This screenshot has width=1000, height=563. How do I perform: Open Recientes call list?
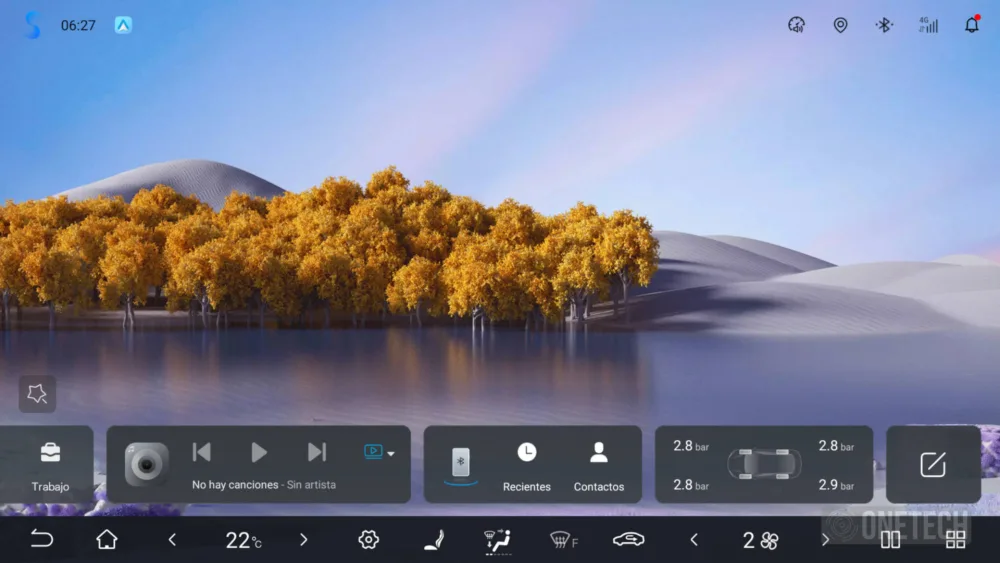click(x=527, y=465)
